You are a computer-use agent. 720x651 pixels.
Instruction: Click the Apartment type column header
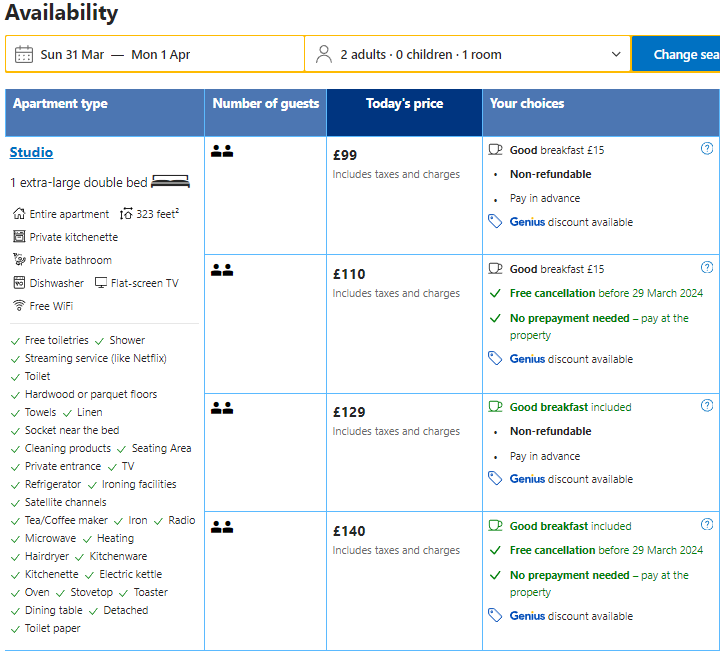pyautogui.click(x=60, y=103)
